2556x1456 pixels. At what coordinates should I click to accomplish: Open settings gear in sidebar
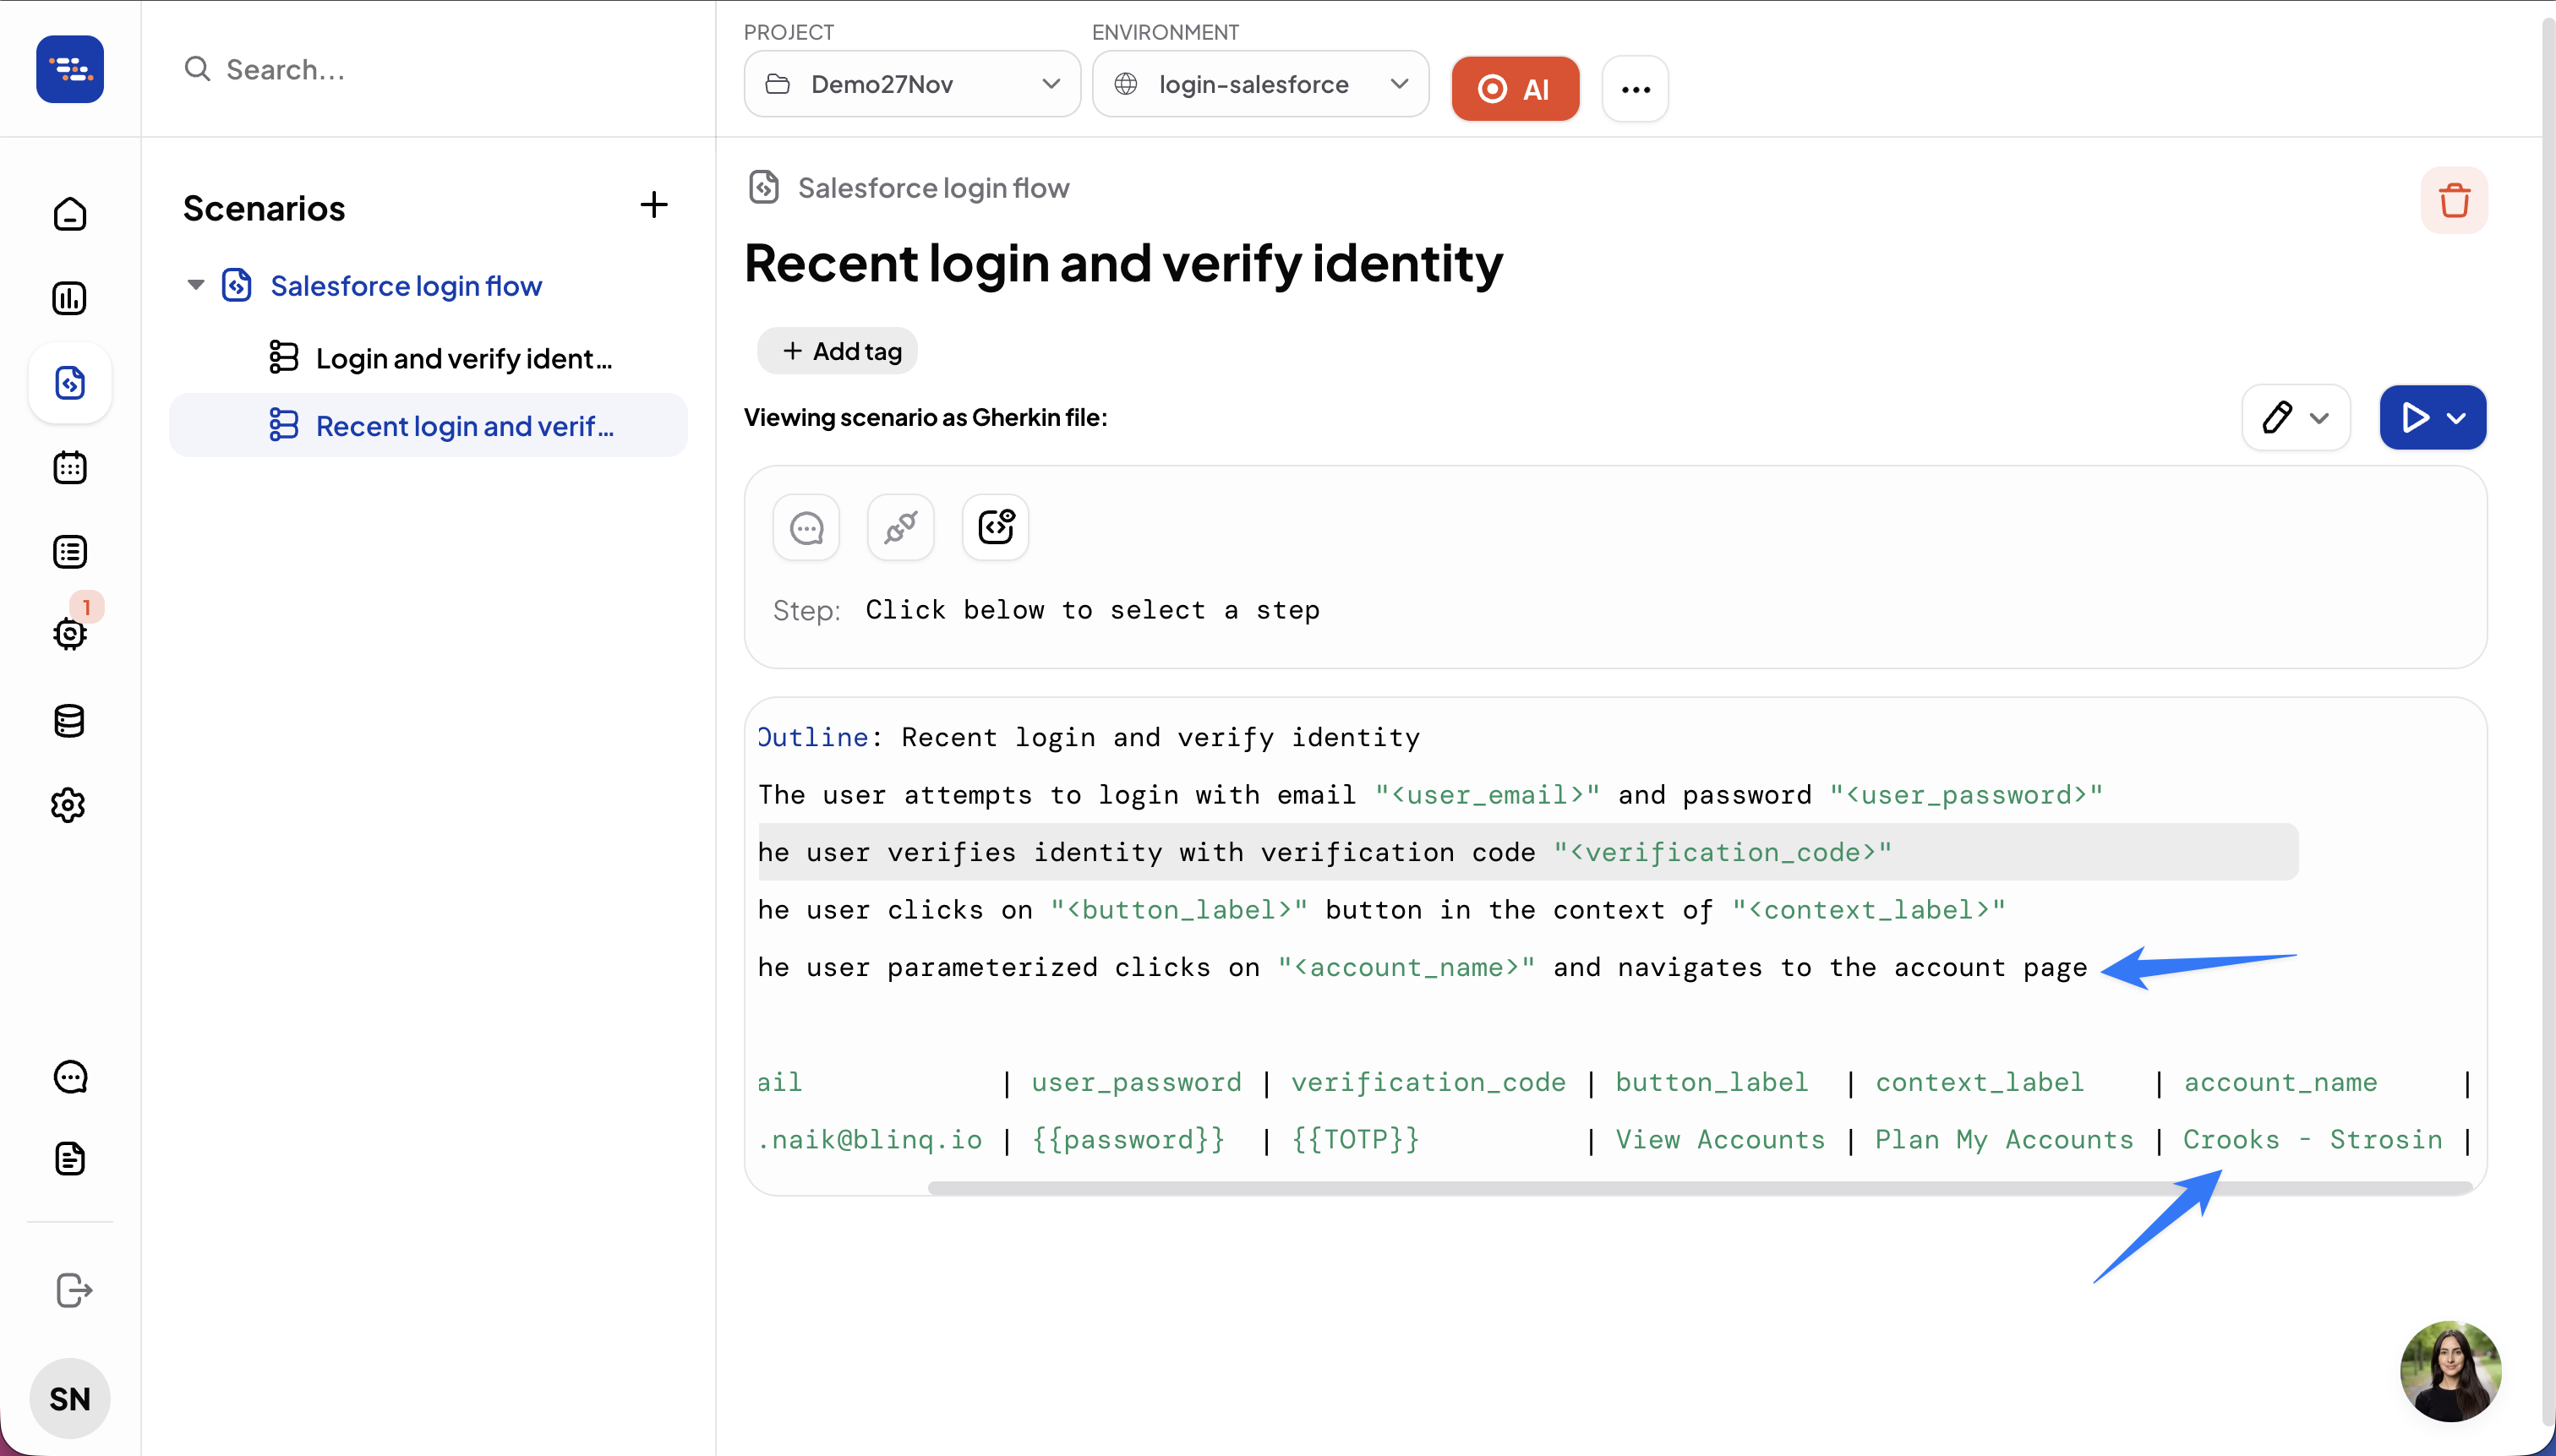tap(69, 804)
